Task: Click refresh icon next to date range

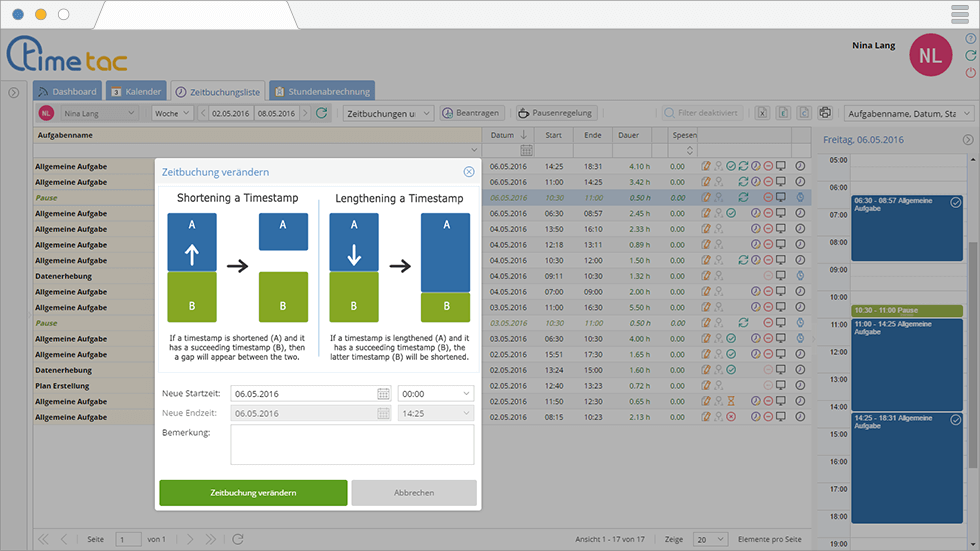Action: [322, 114]
